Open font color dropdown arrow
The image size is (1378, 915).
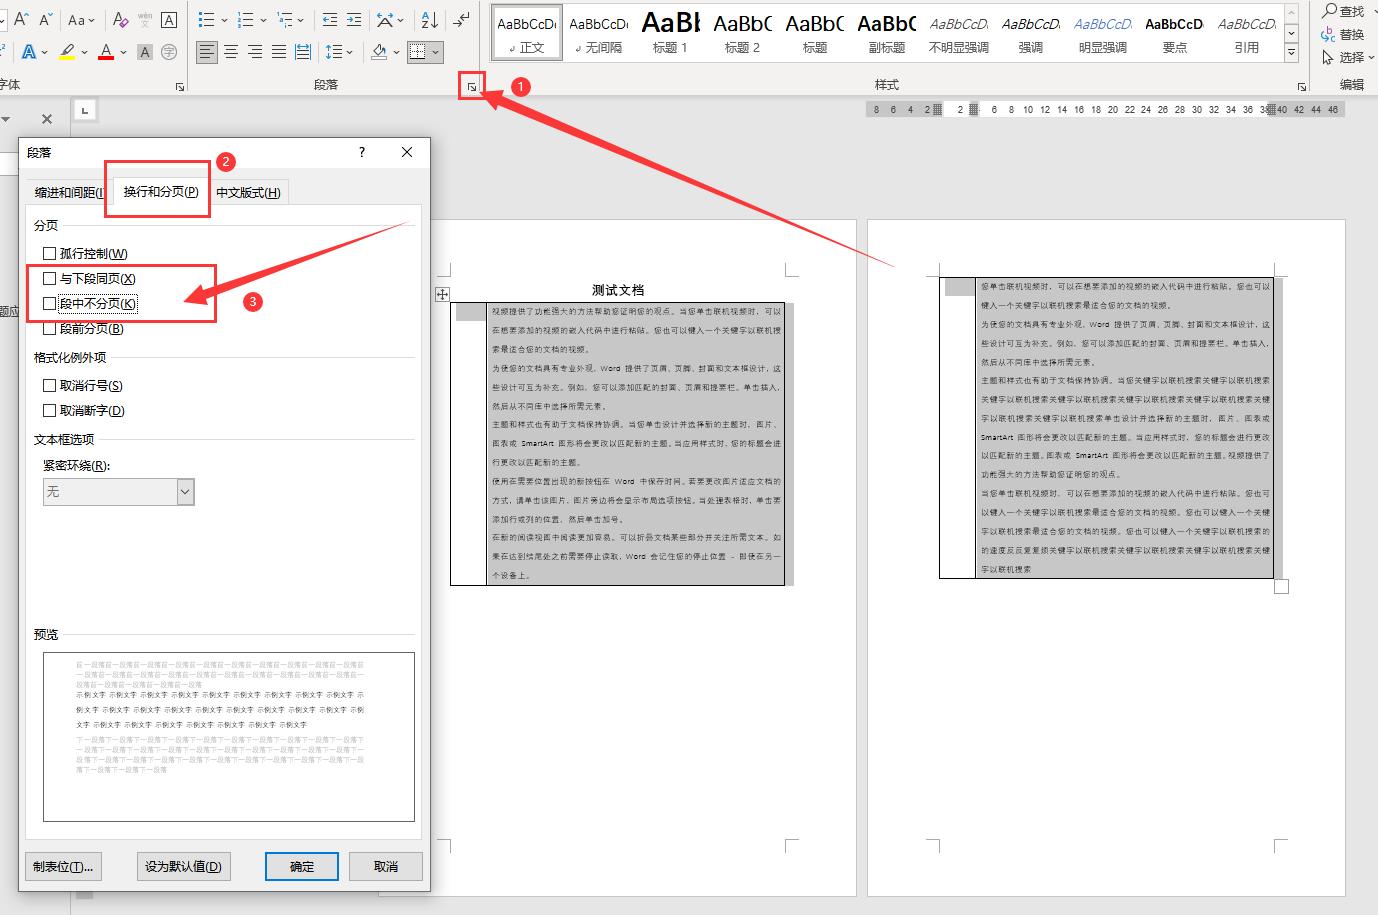123,52
